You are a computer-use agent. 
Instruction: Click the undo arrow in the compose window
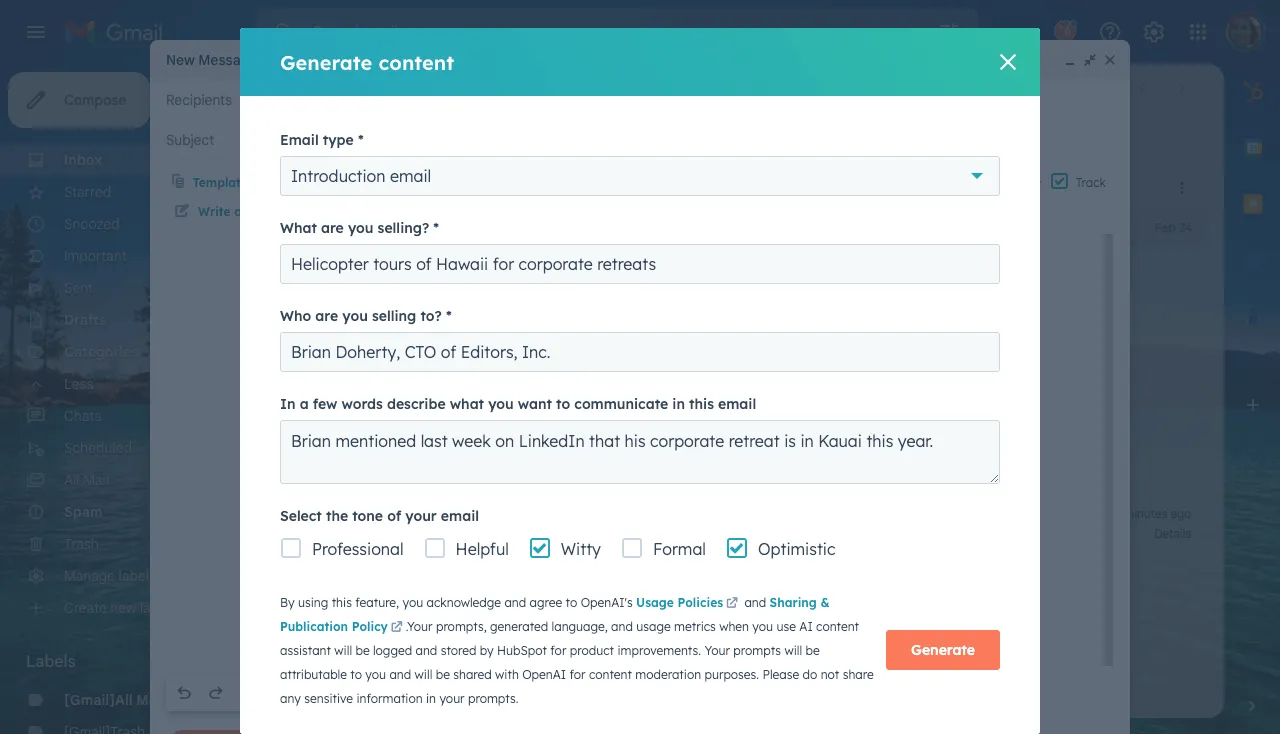184,692
